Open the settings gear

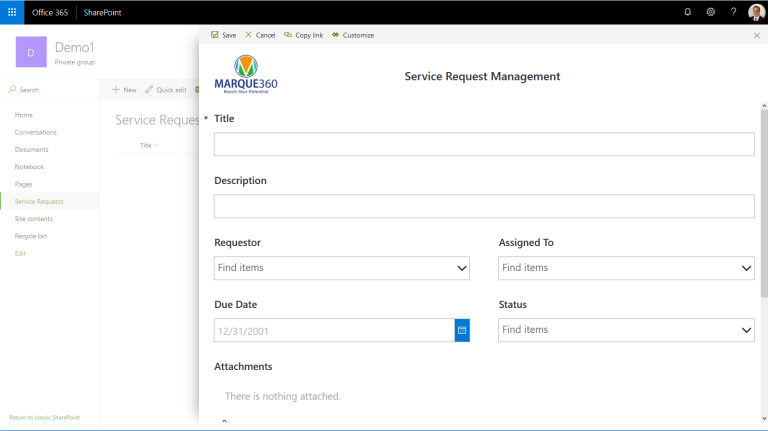pyautogui.click(x=711, y=12)
